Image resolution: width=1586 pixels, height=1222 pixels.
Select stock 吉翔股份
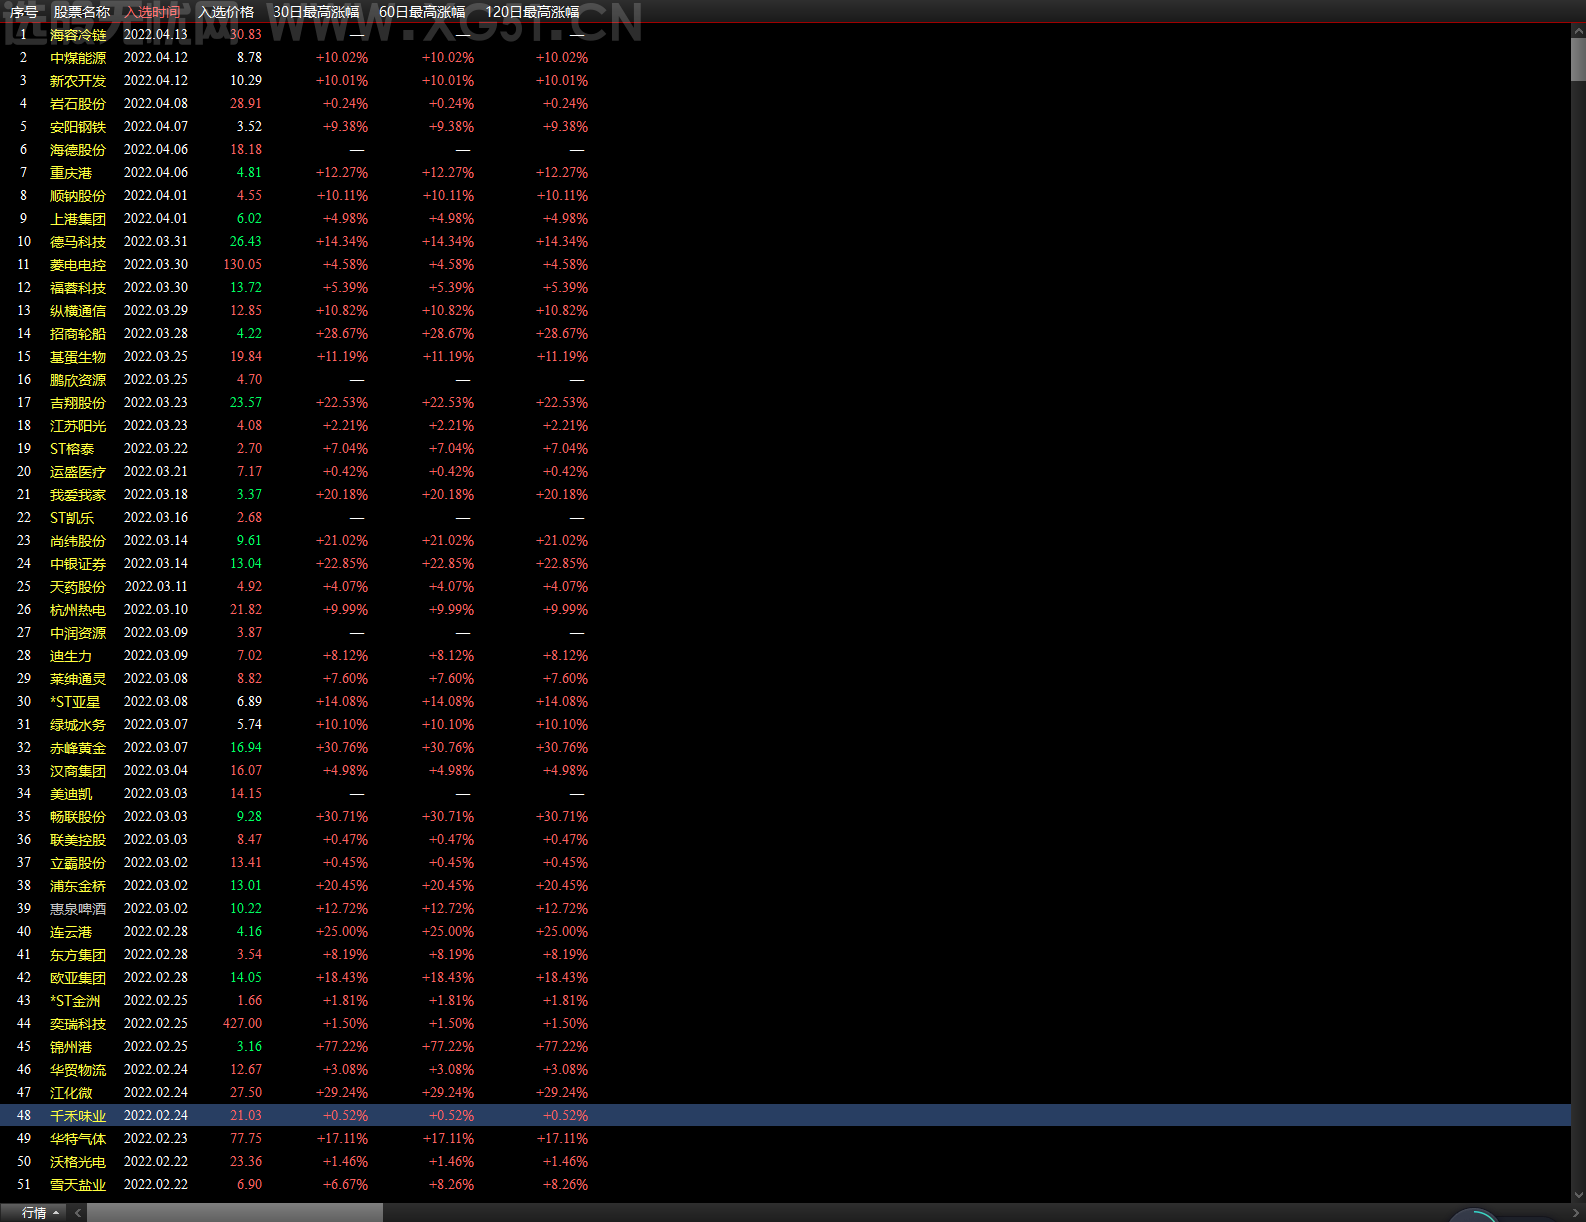click(78, 403)
